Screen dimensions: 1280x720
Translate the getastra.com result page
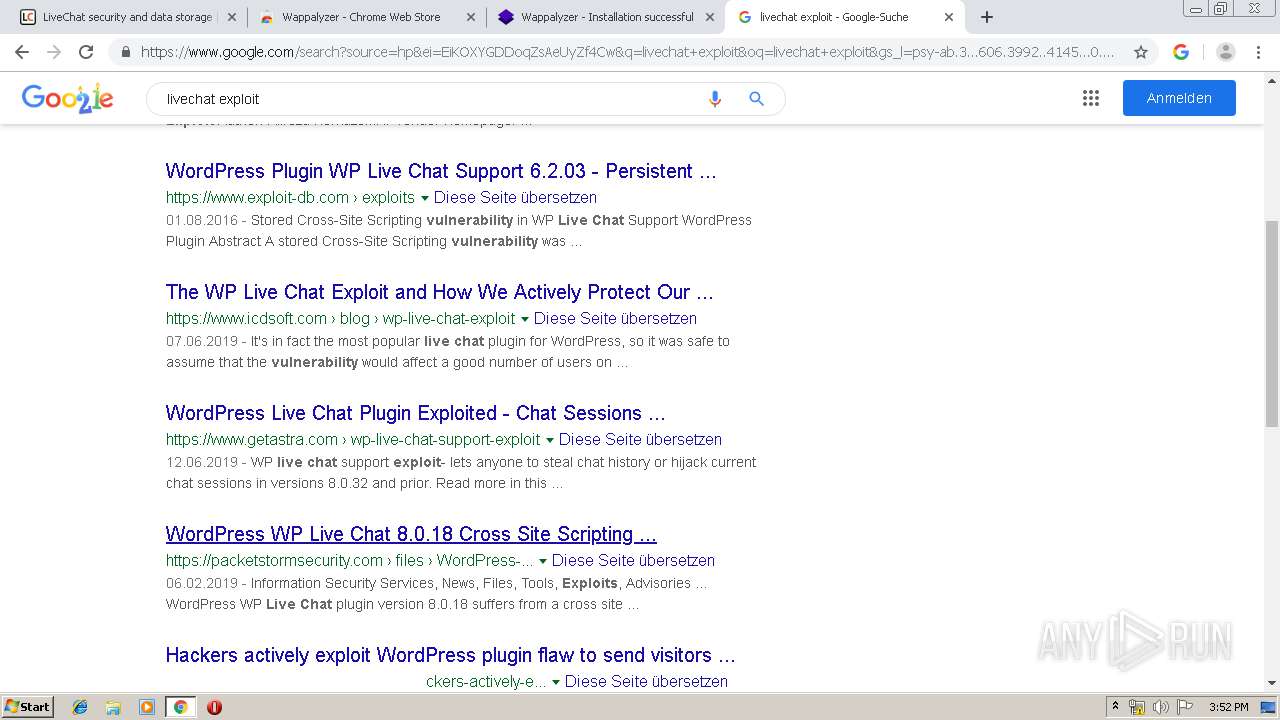[640, 440]
